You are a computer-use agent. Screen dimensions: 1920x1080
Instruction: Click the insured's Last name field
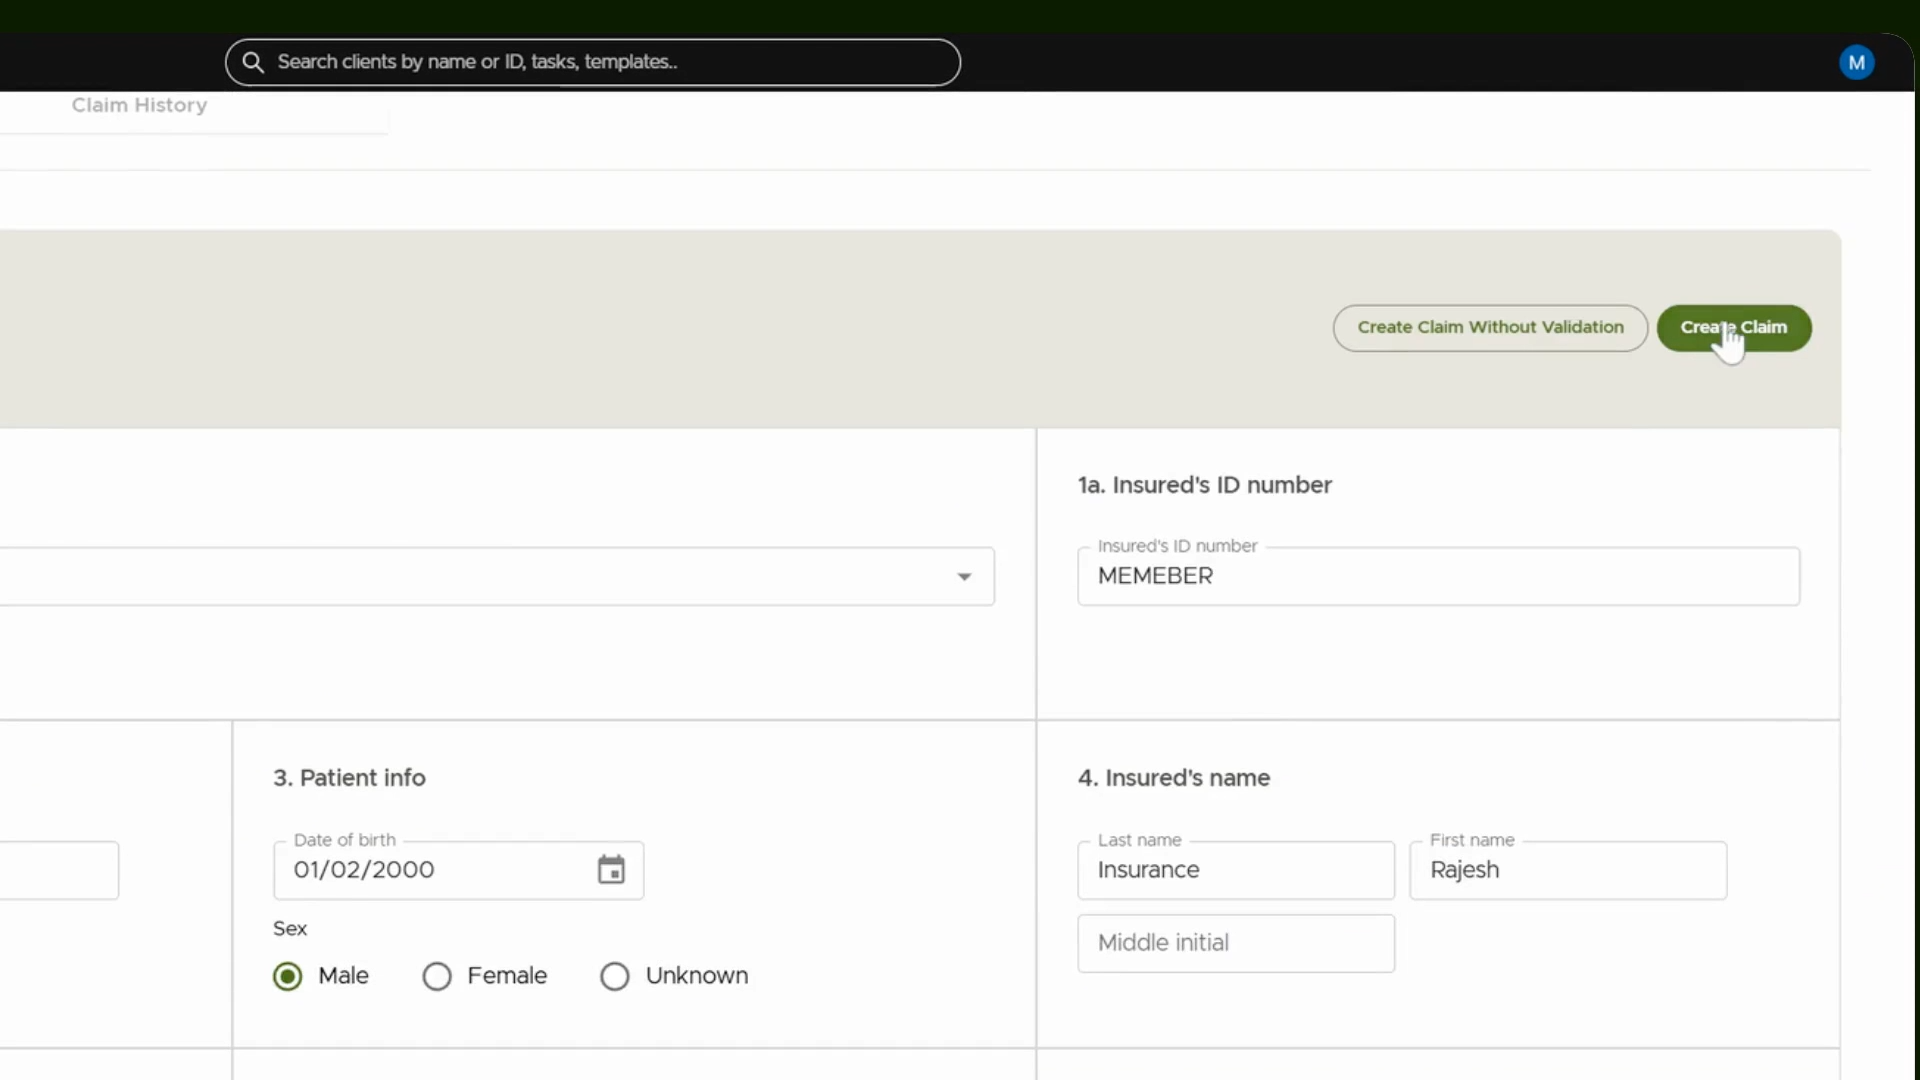pyautogui.click(x=1235, y=870)
